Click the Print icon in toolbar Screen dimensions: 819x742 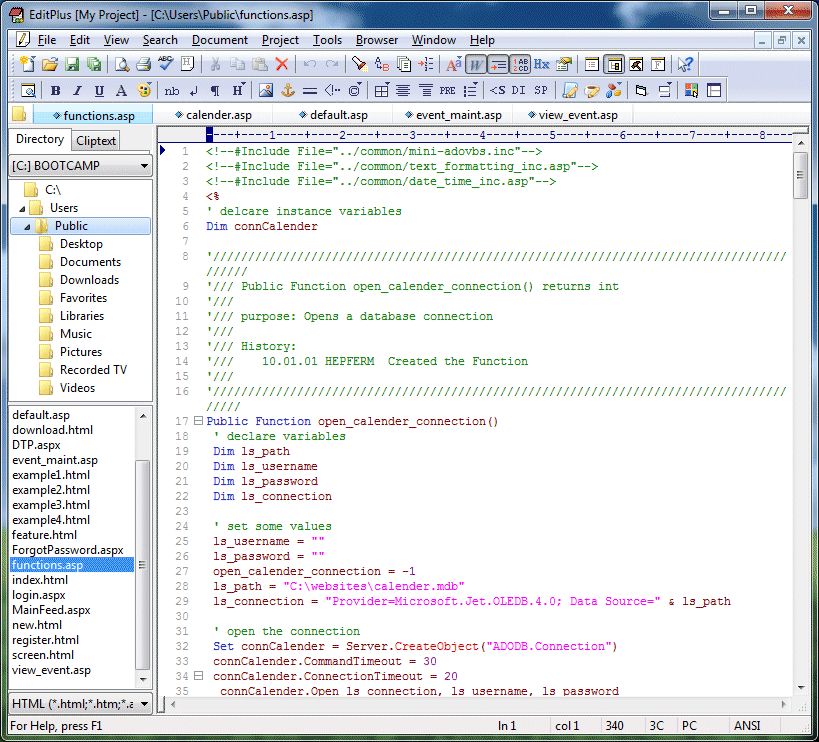coord(143,64)
